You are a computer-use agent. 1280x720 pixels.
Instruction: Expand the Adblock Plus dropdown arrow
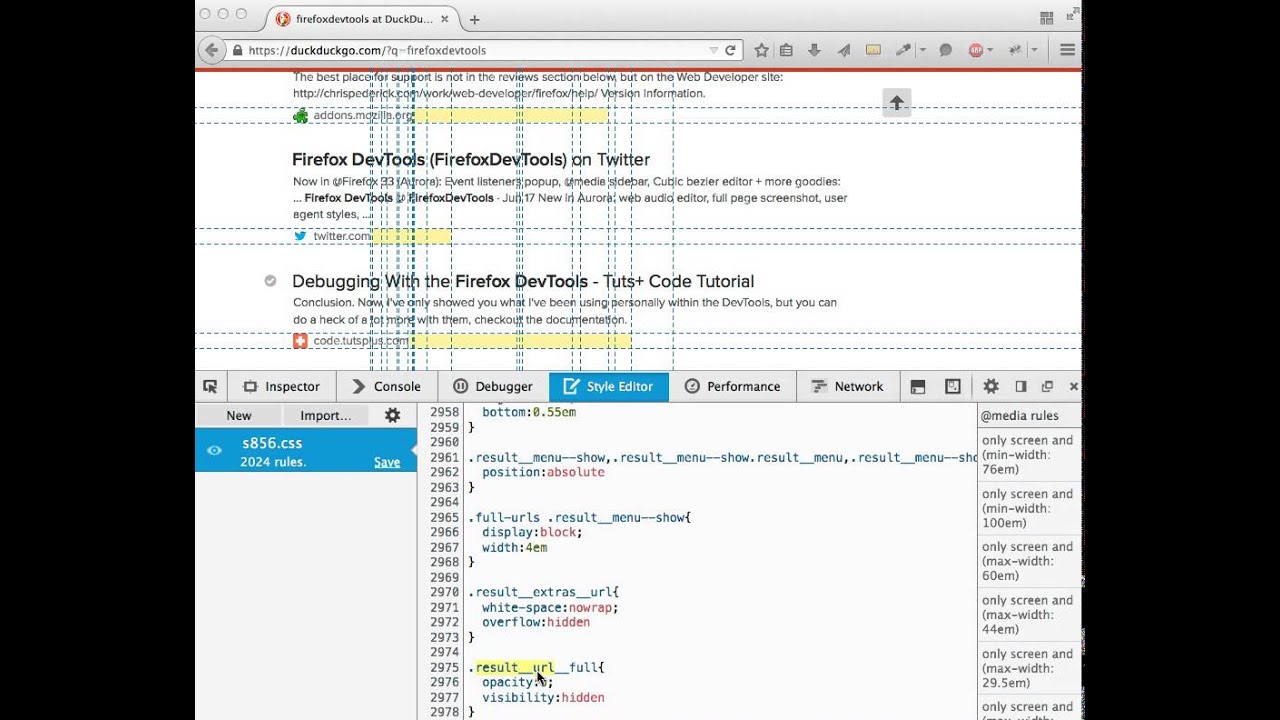[x=990, y=50]
